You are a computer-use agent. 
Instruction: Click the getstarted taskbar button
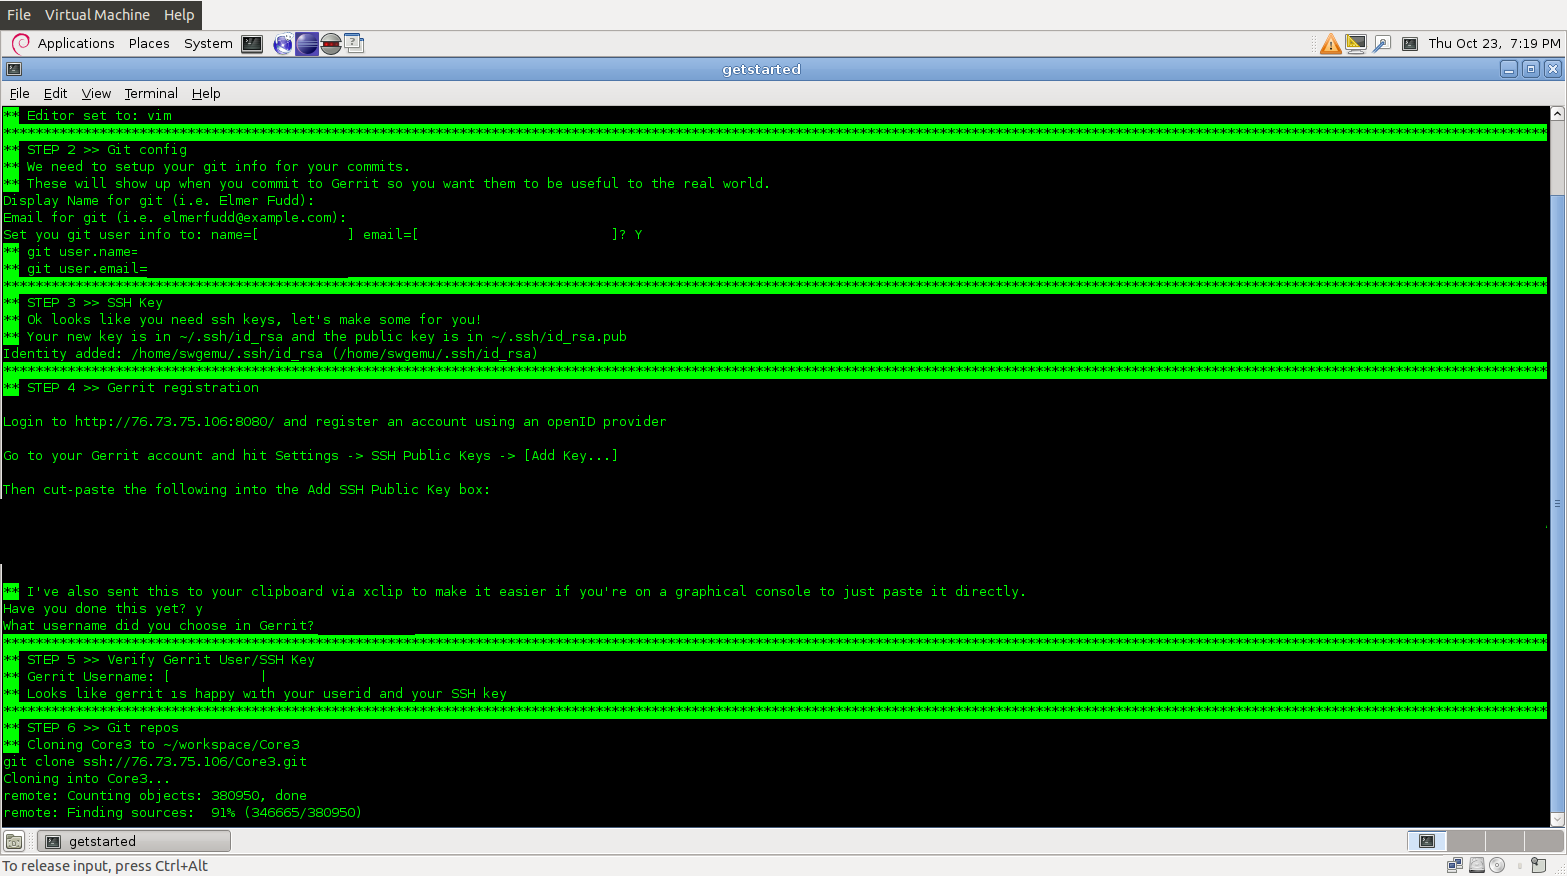pos(134,841)
